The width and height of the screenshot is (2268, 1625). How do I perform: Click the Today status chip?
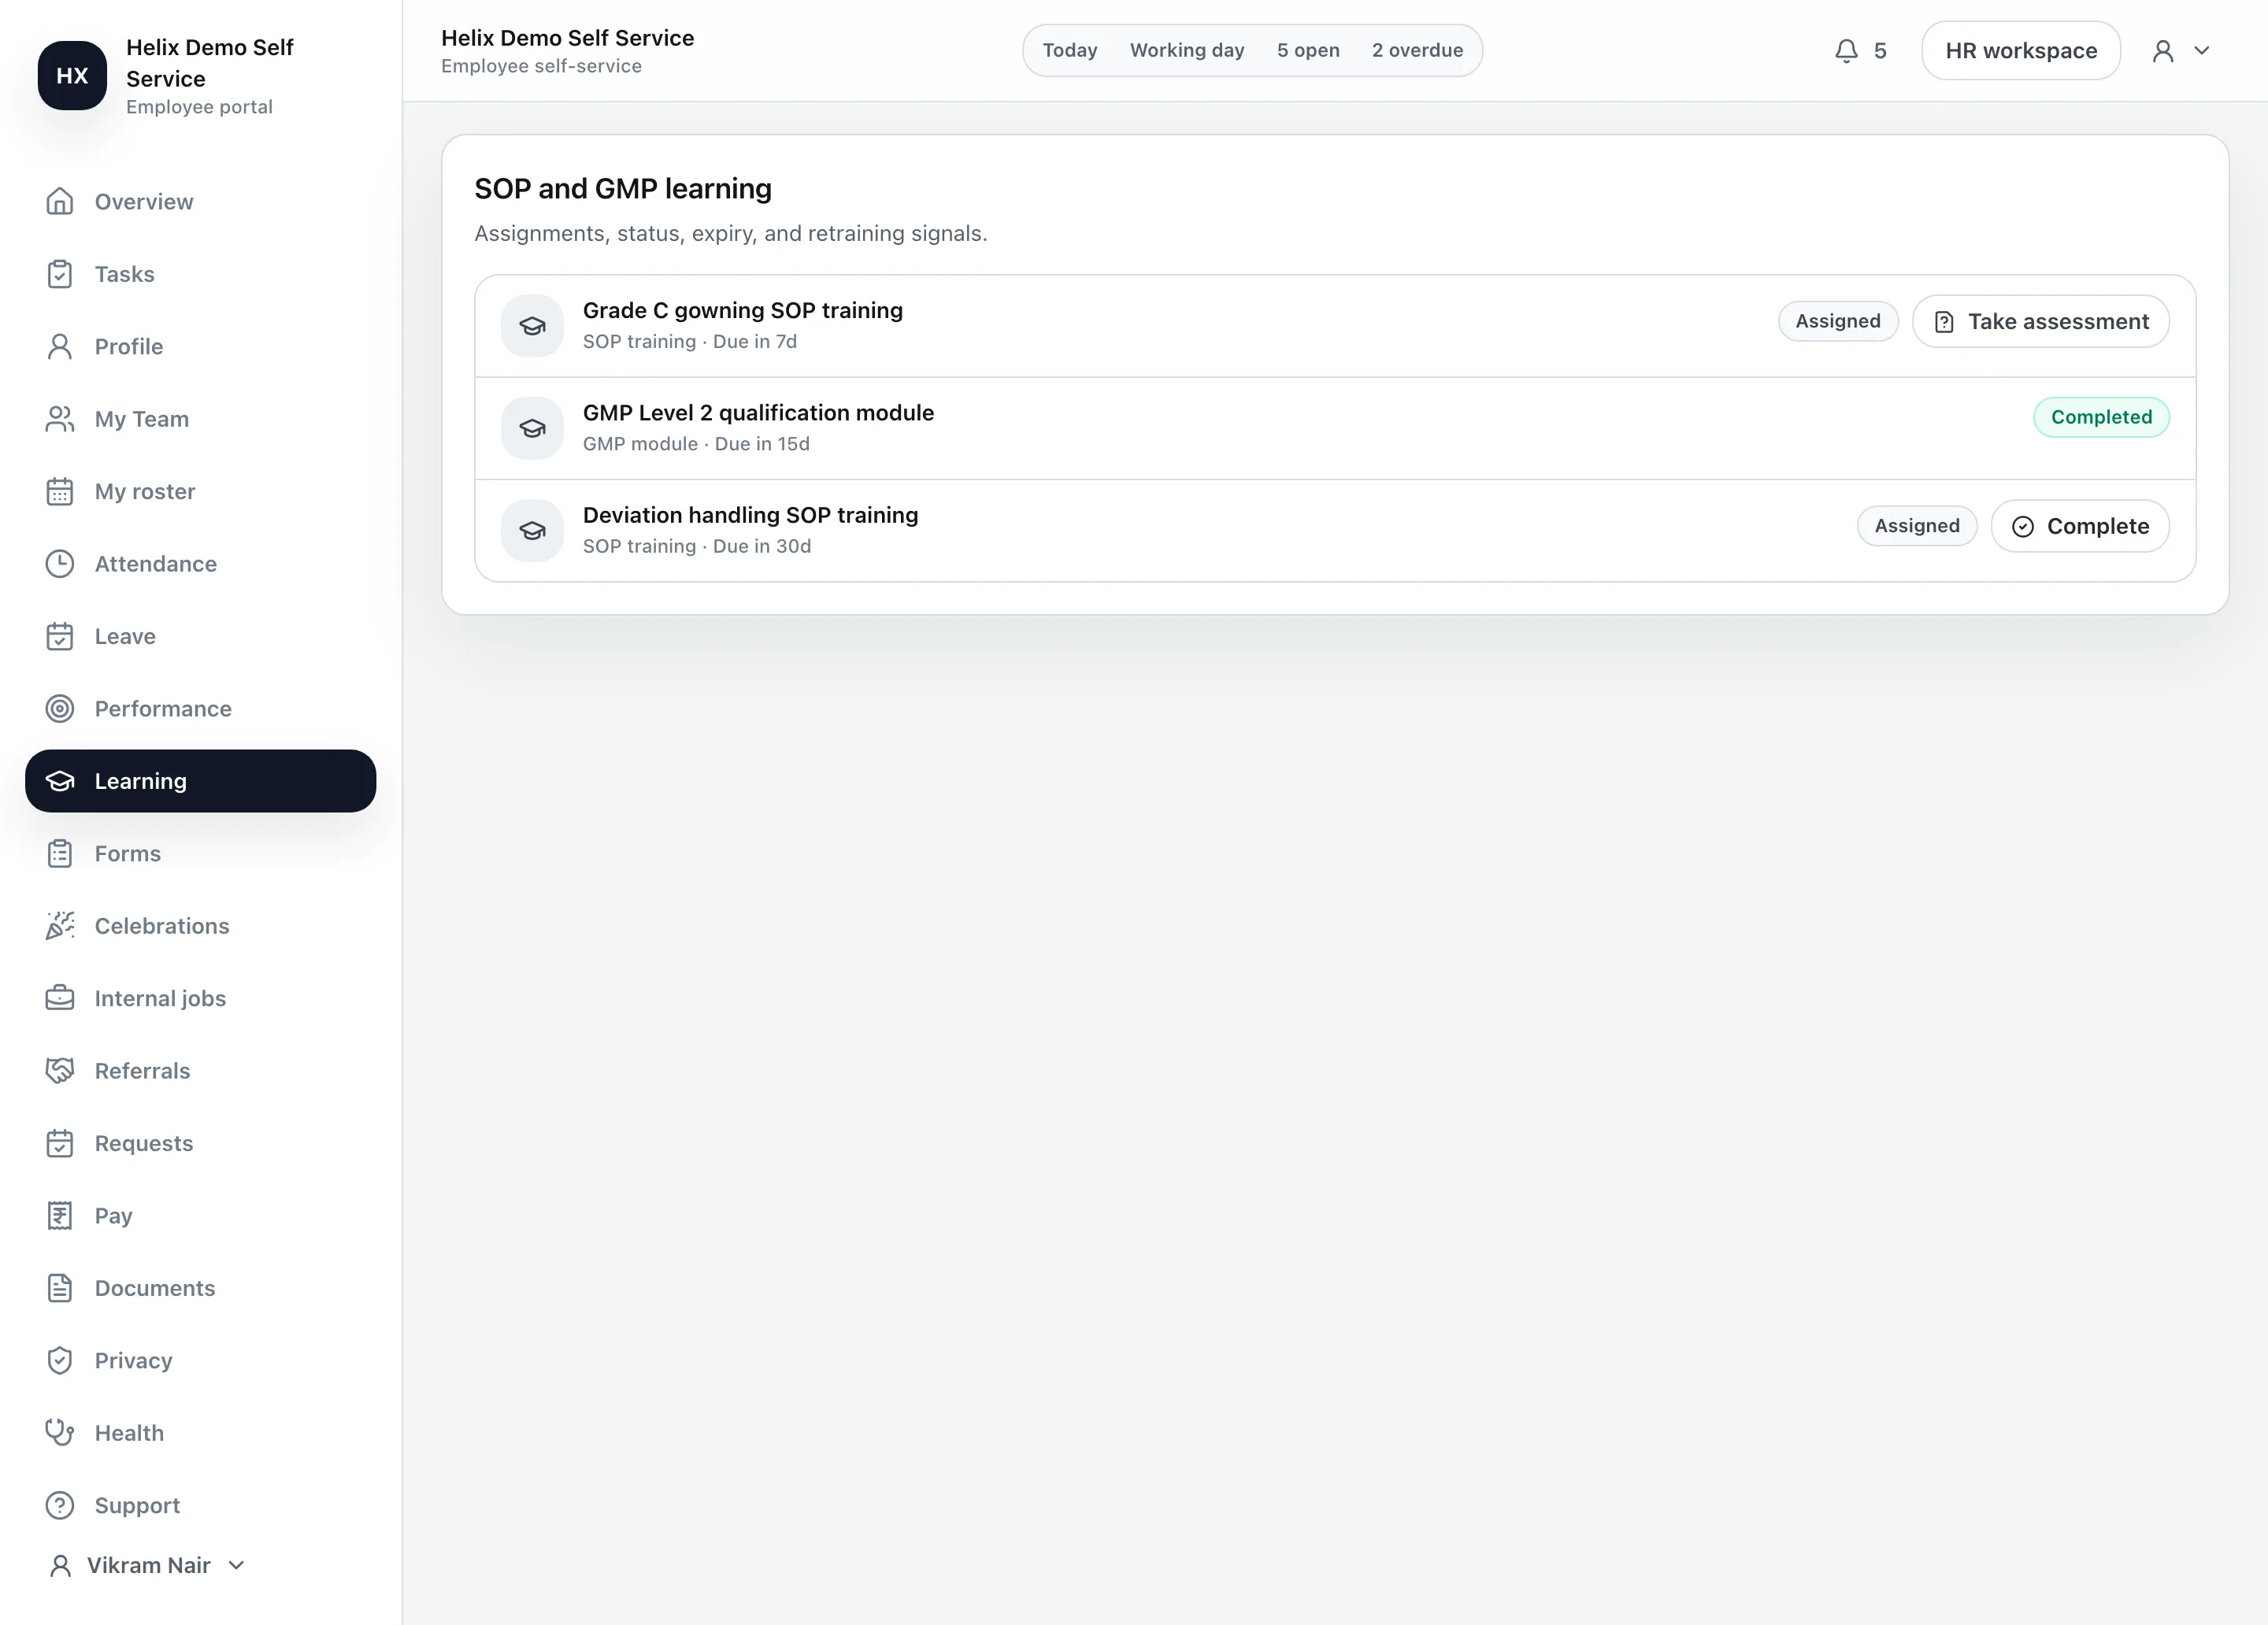pos(1070,50)
